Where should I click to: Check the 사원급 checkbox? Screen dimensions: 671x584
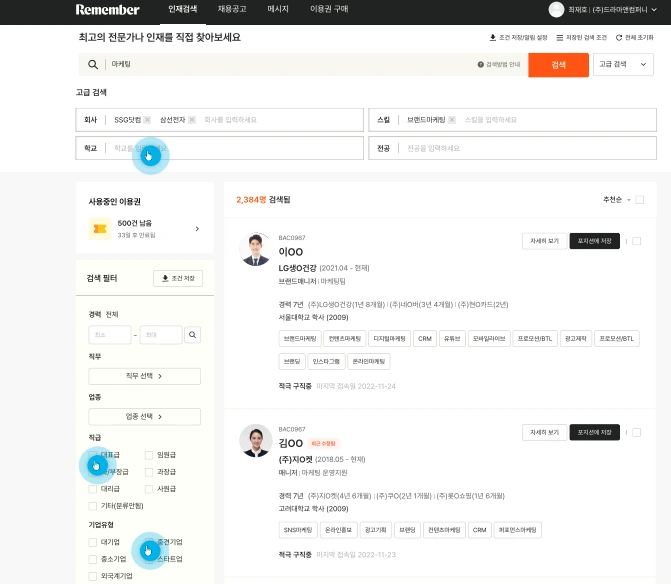[149, 489]
